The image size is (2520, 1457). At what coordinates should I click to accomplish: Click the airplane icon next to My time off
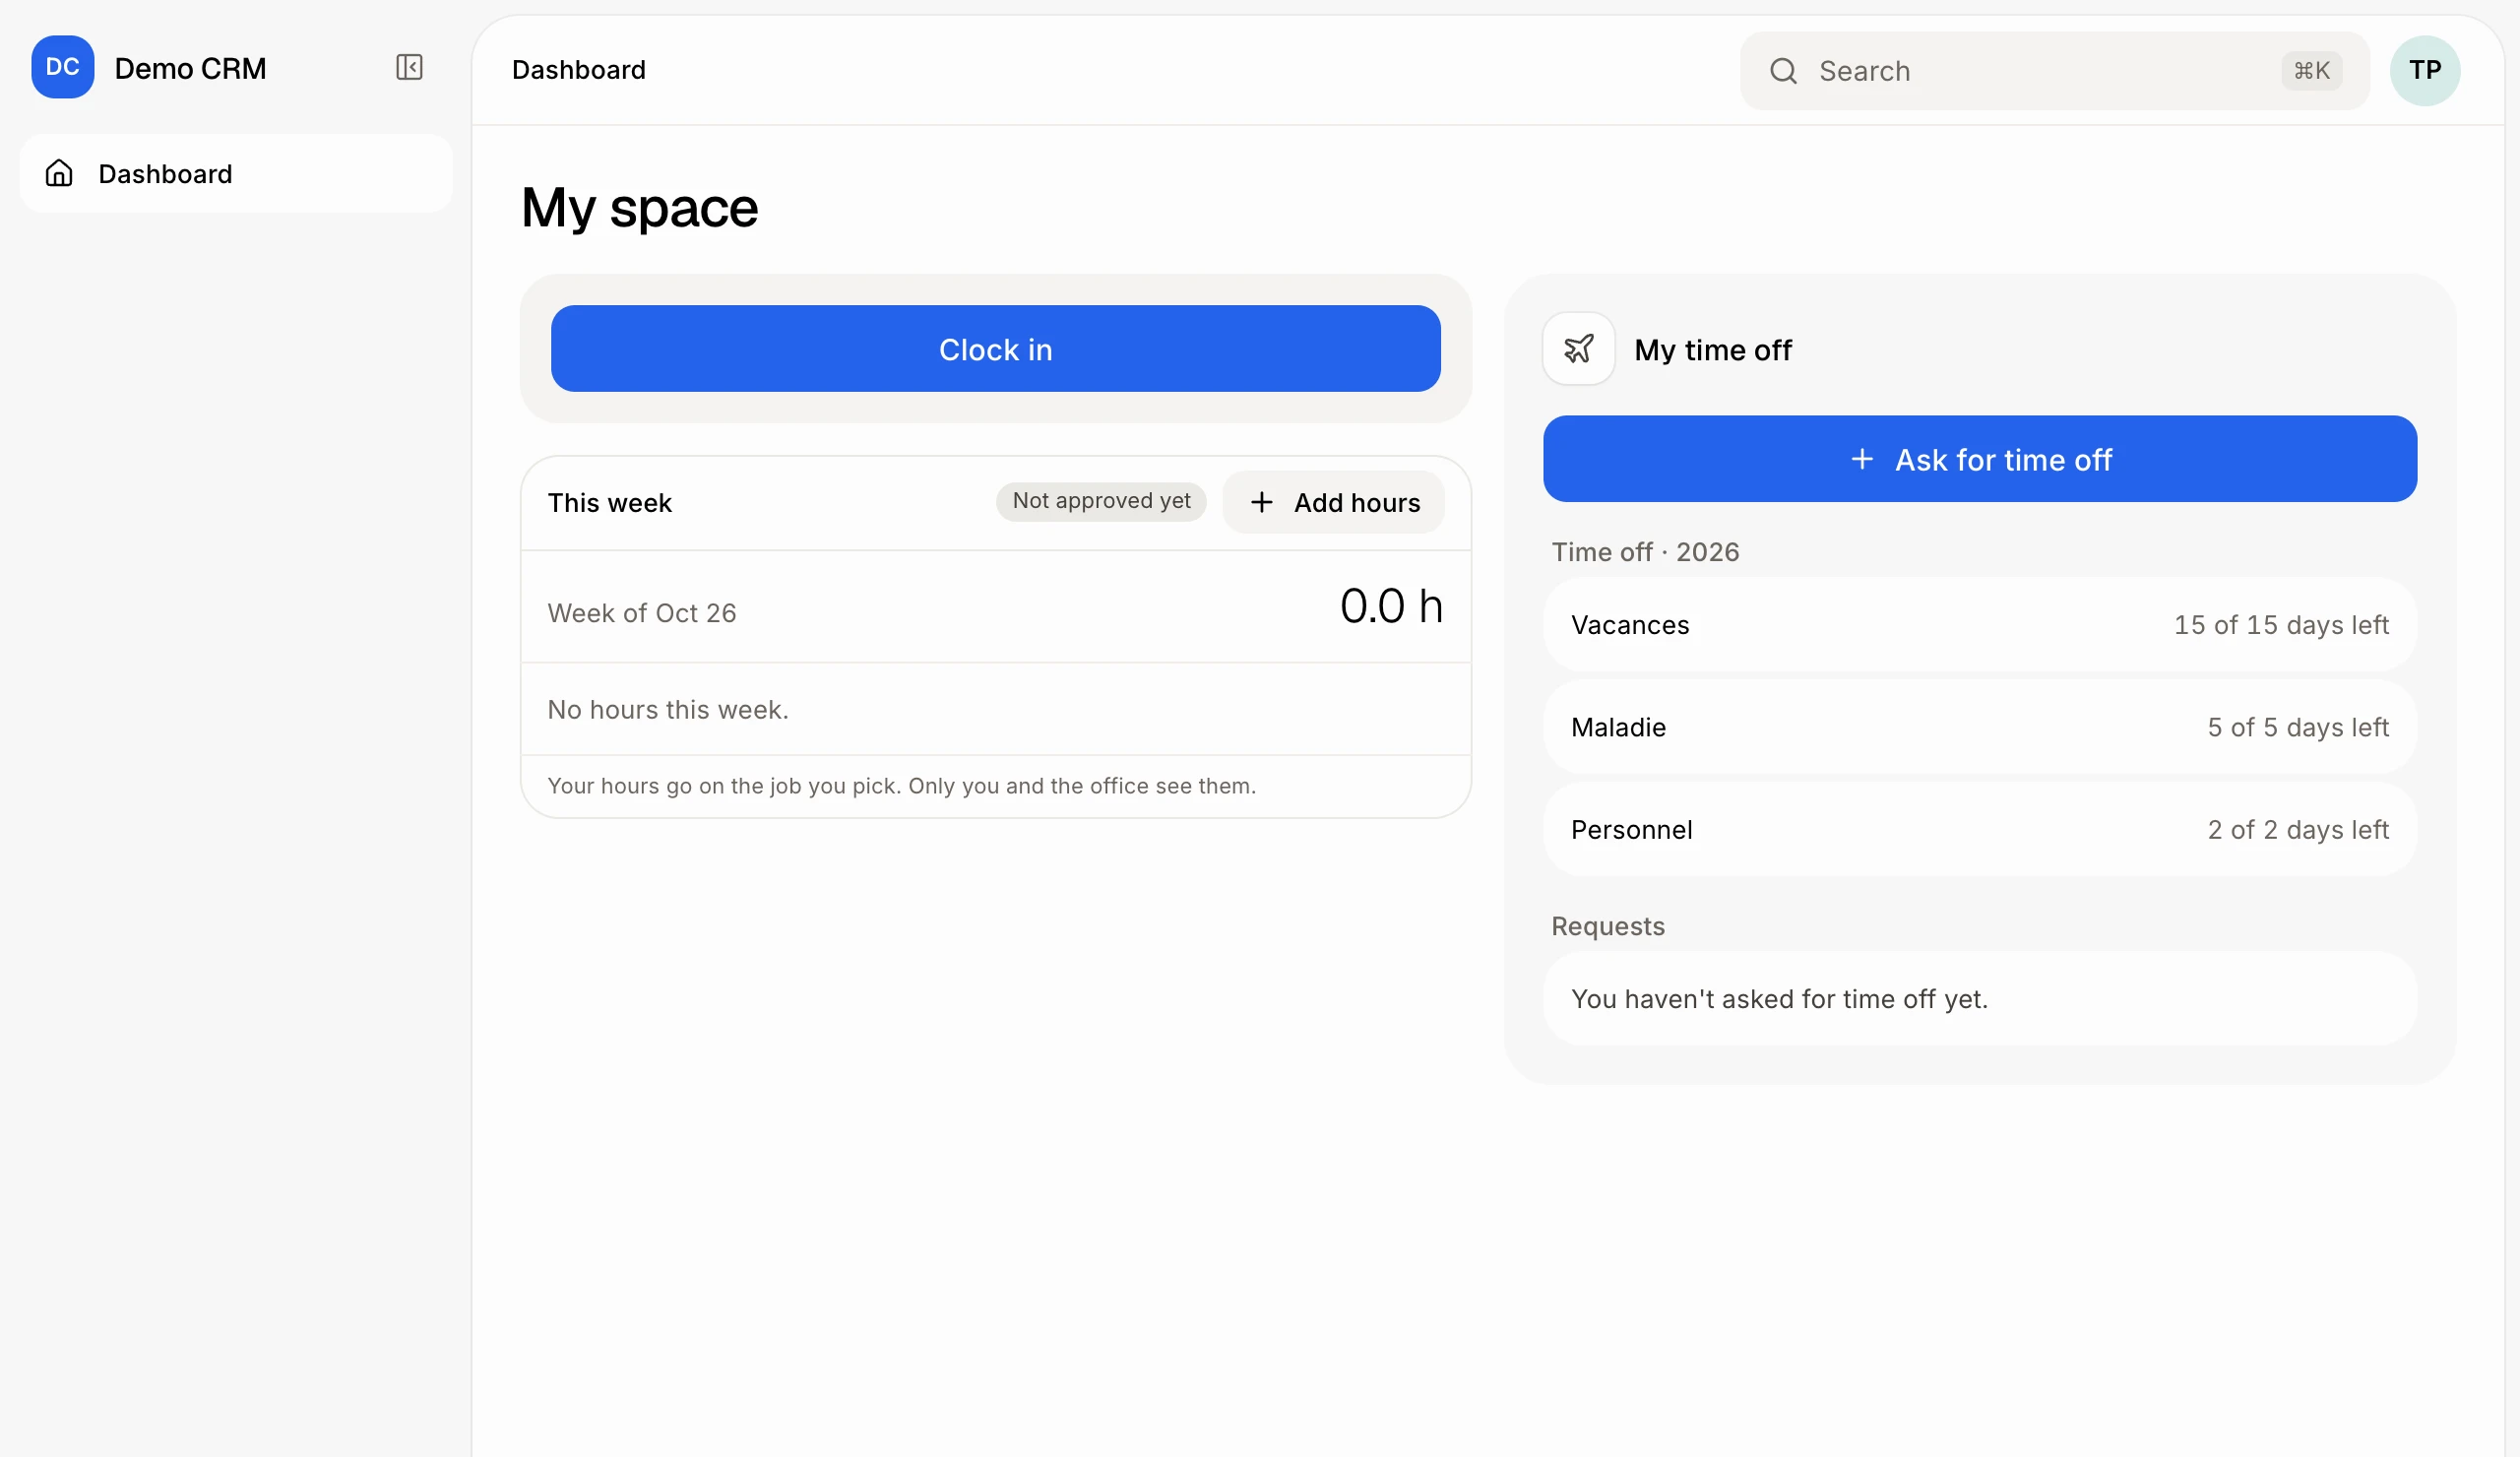click(x=1578, y=349)
